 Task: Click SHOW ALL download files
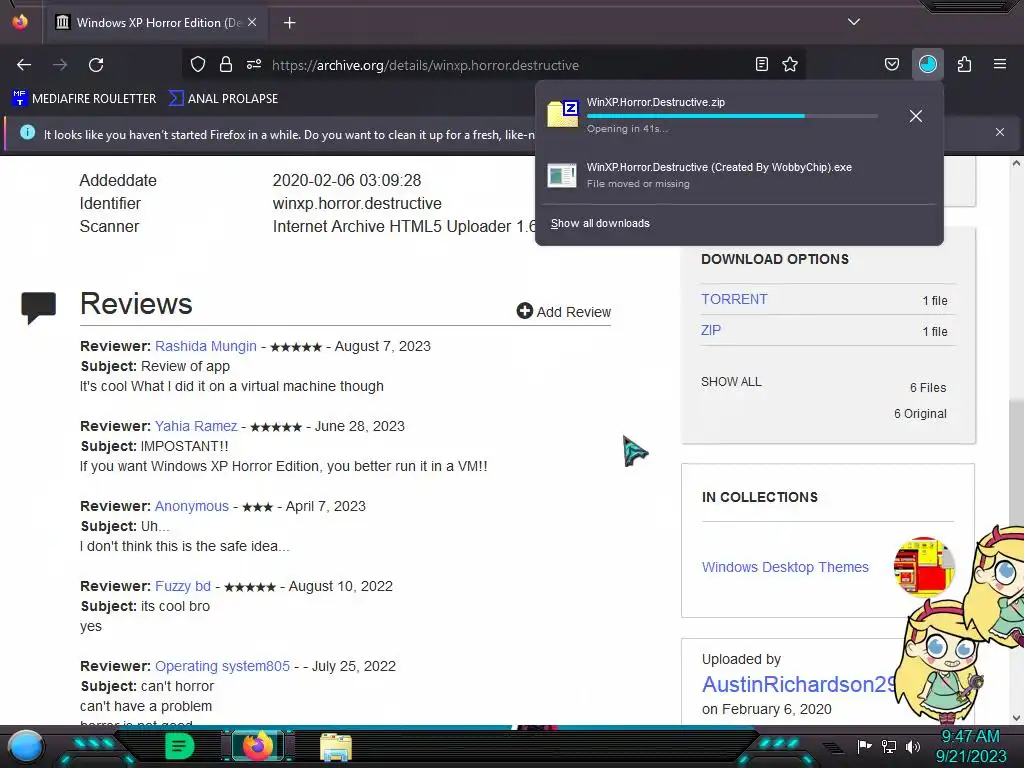[x=731, y=382]
